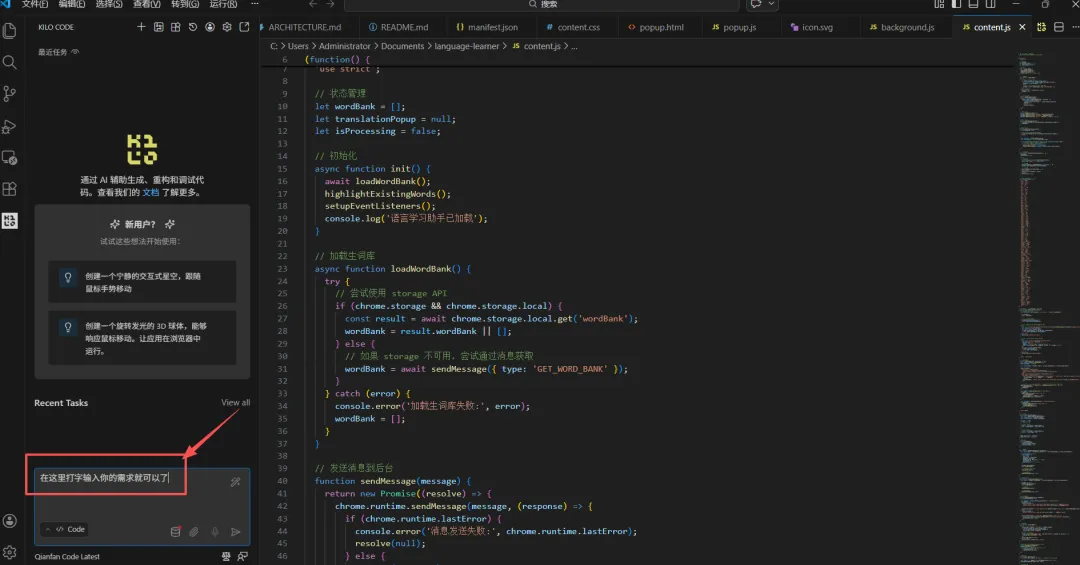Open the Extensions view

click(x=10, y=189)
